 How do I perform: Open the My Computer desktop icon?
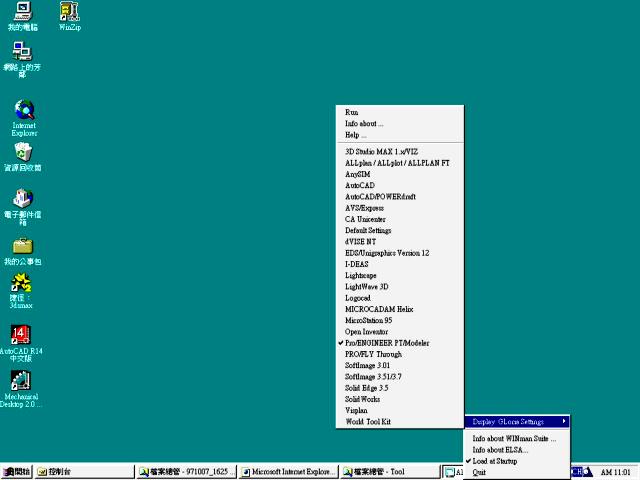(x=23, y=16)
